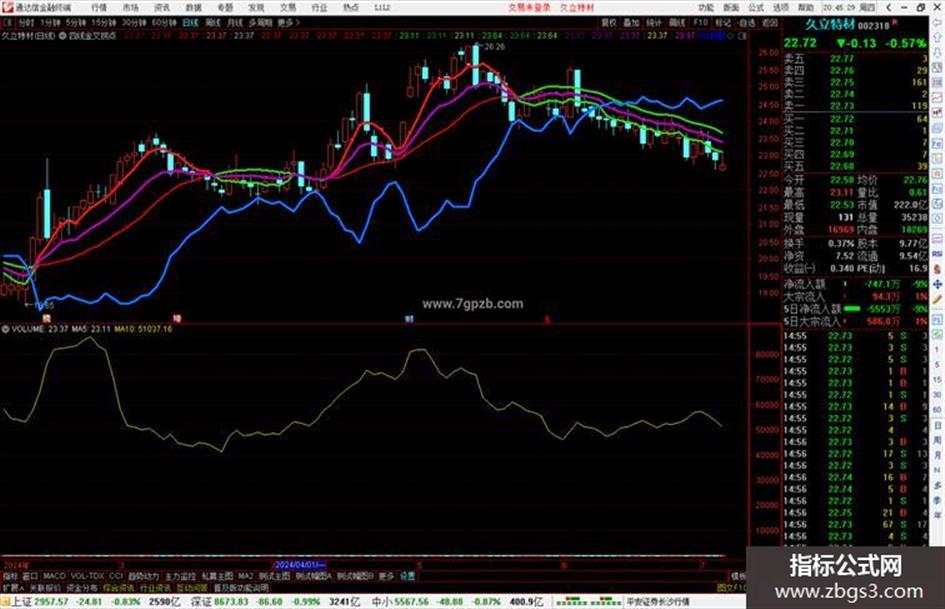Viewport: 945px width, 609px height.
Task: Click the 复权 button
Action: point(609,22)
